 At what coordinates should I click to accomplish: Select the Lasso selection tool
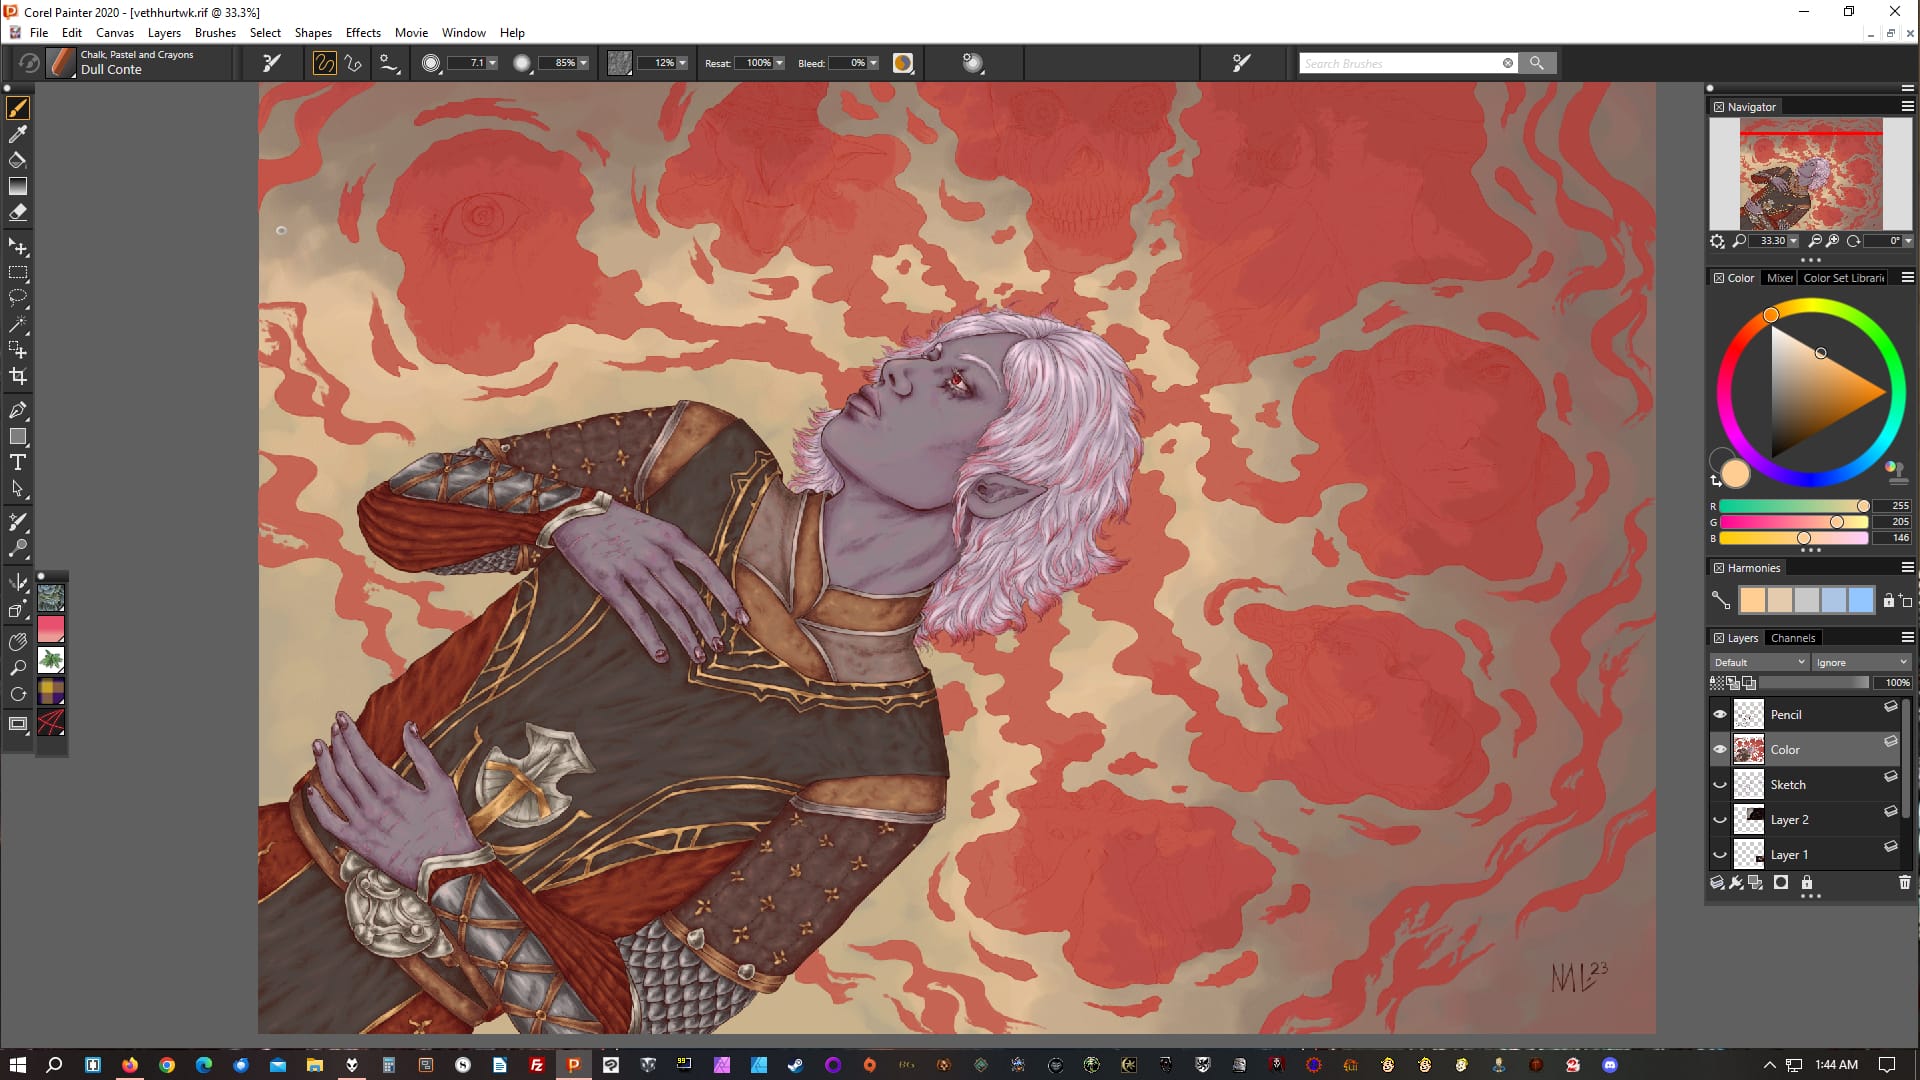[18, 298]
